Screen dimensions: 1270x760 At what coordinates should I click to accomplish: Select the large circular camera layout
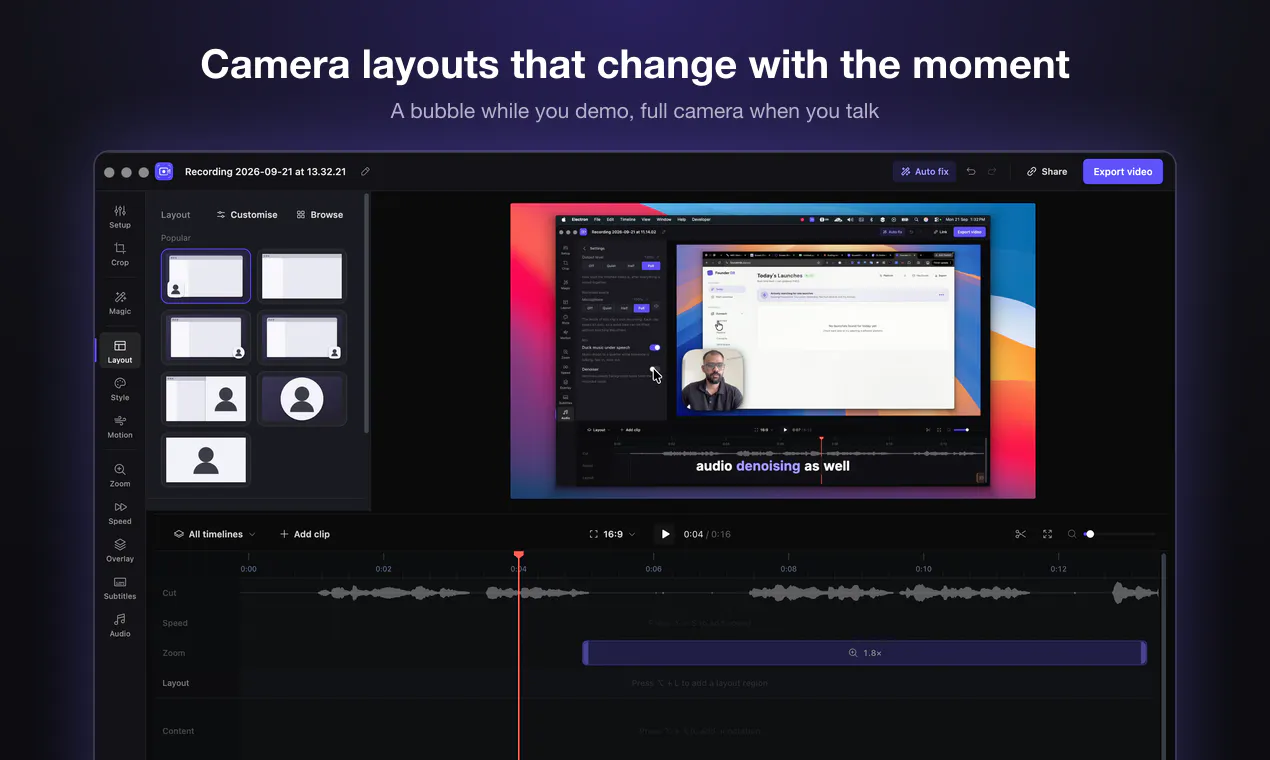click(302, 399)
